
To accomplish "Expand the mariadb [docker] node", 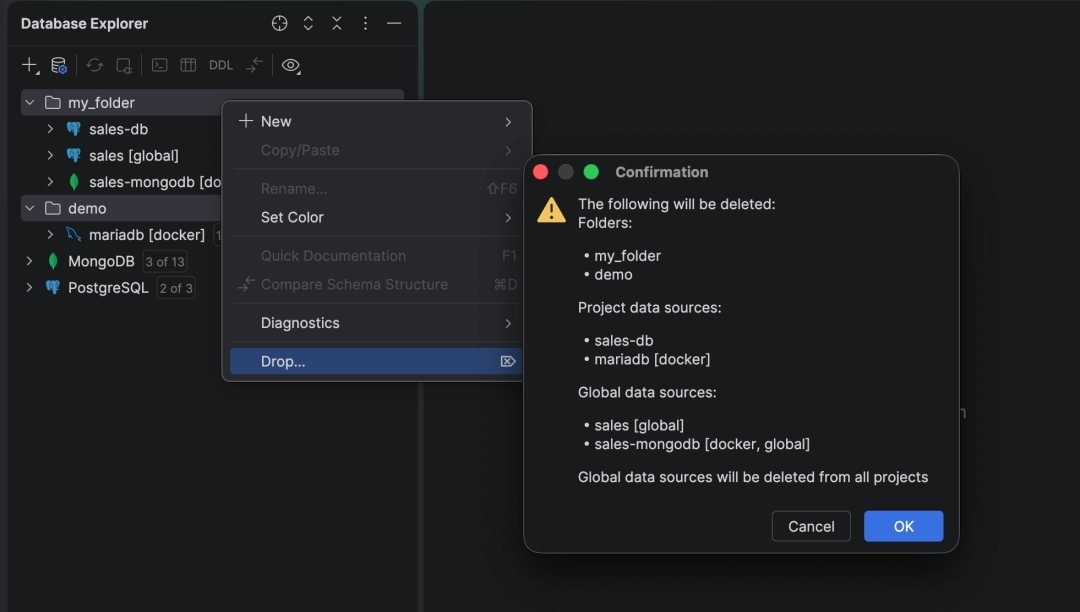I will tap(50, 235).
